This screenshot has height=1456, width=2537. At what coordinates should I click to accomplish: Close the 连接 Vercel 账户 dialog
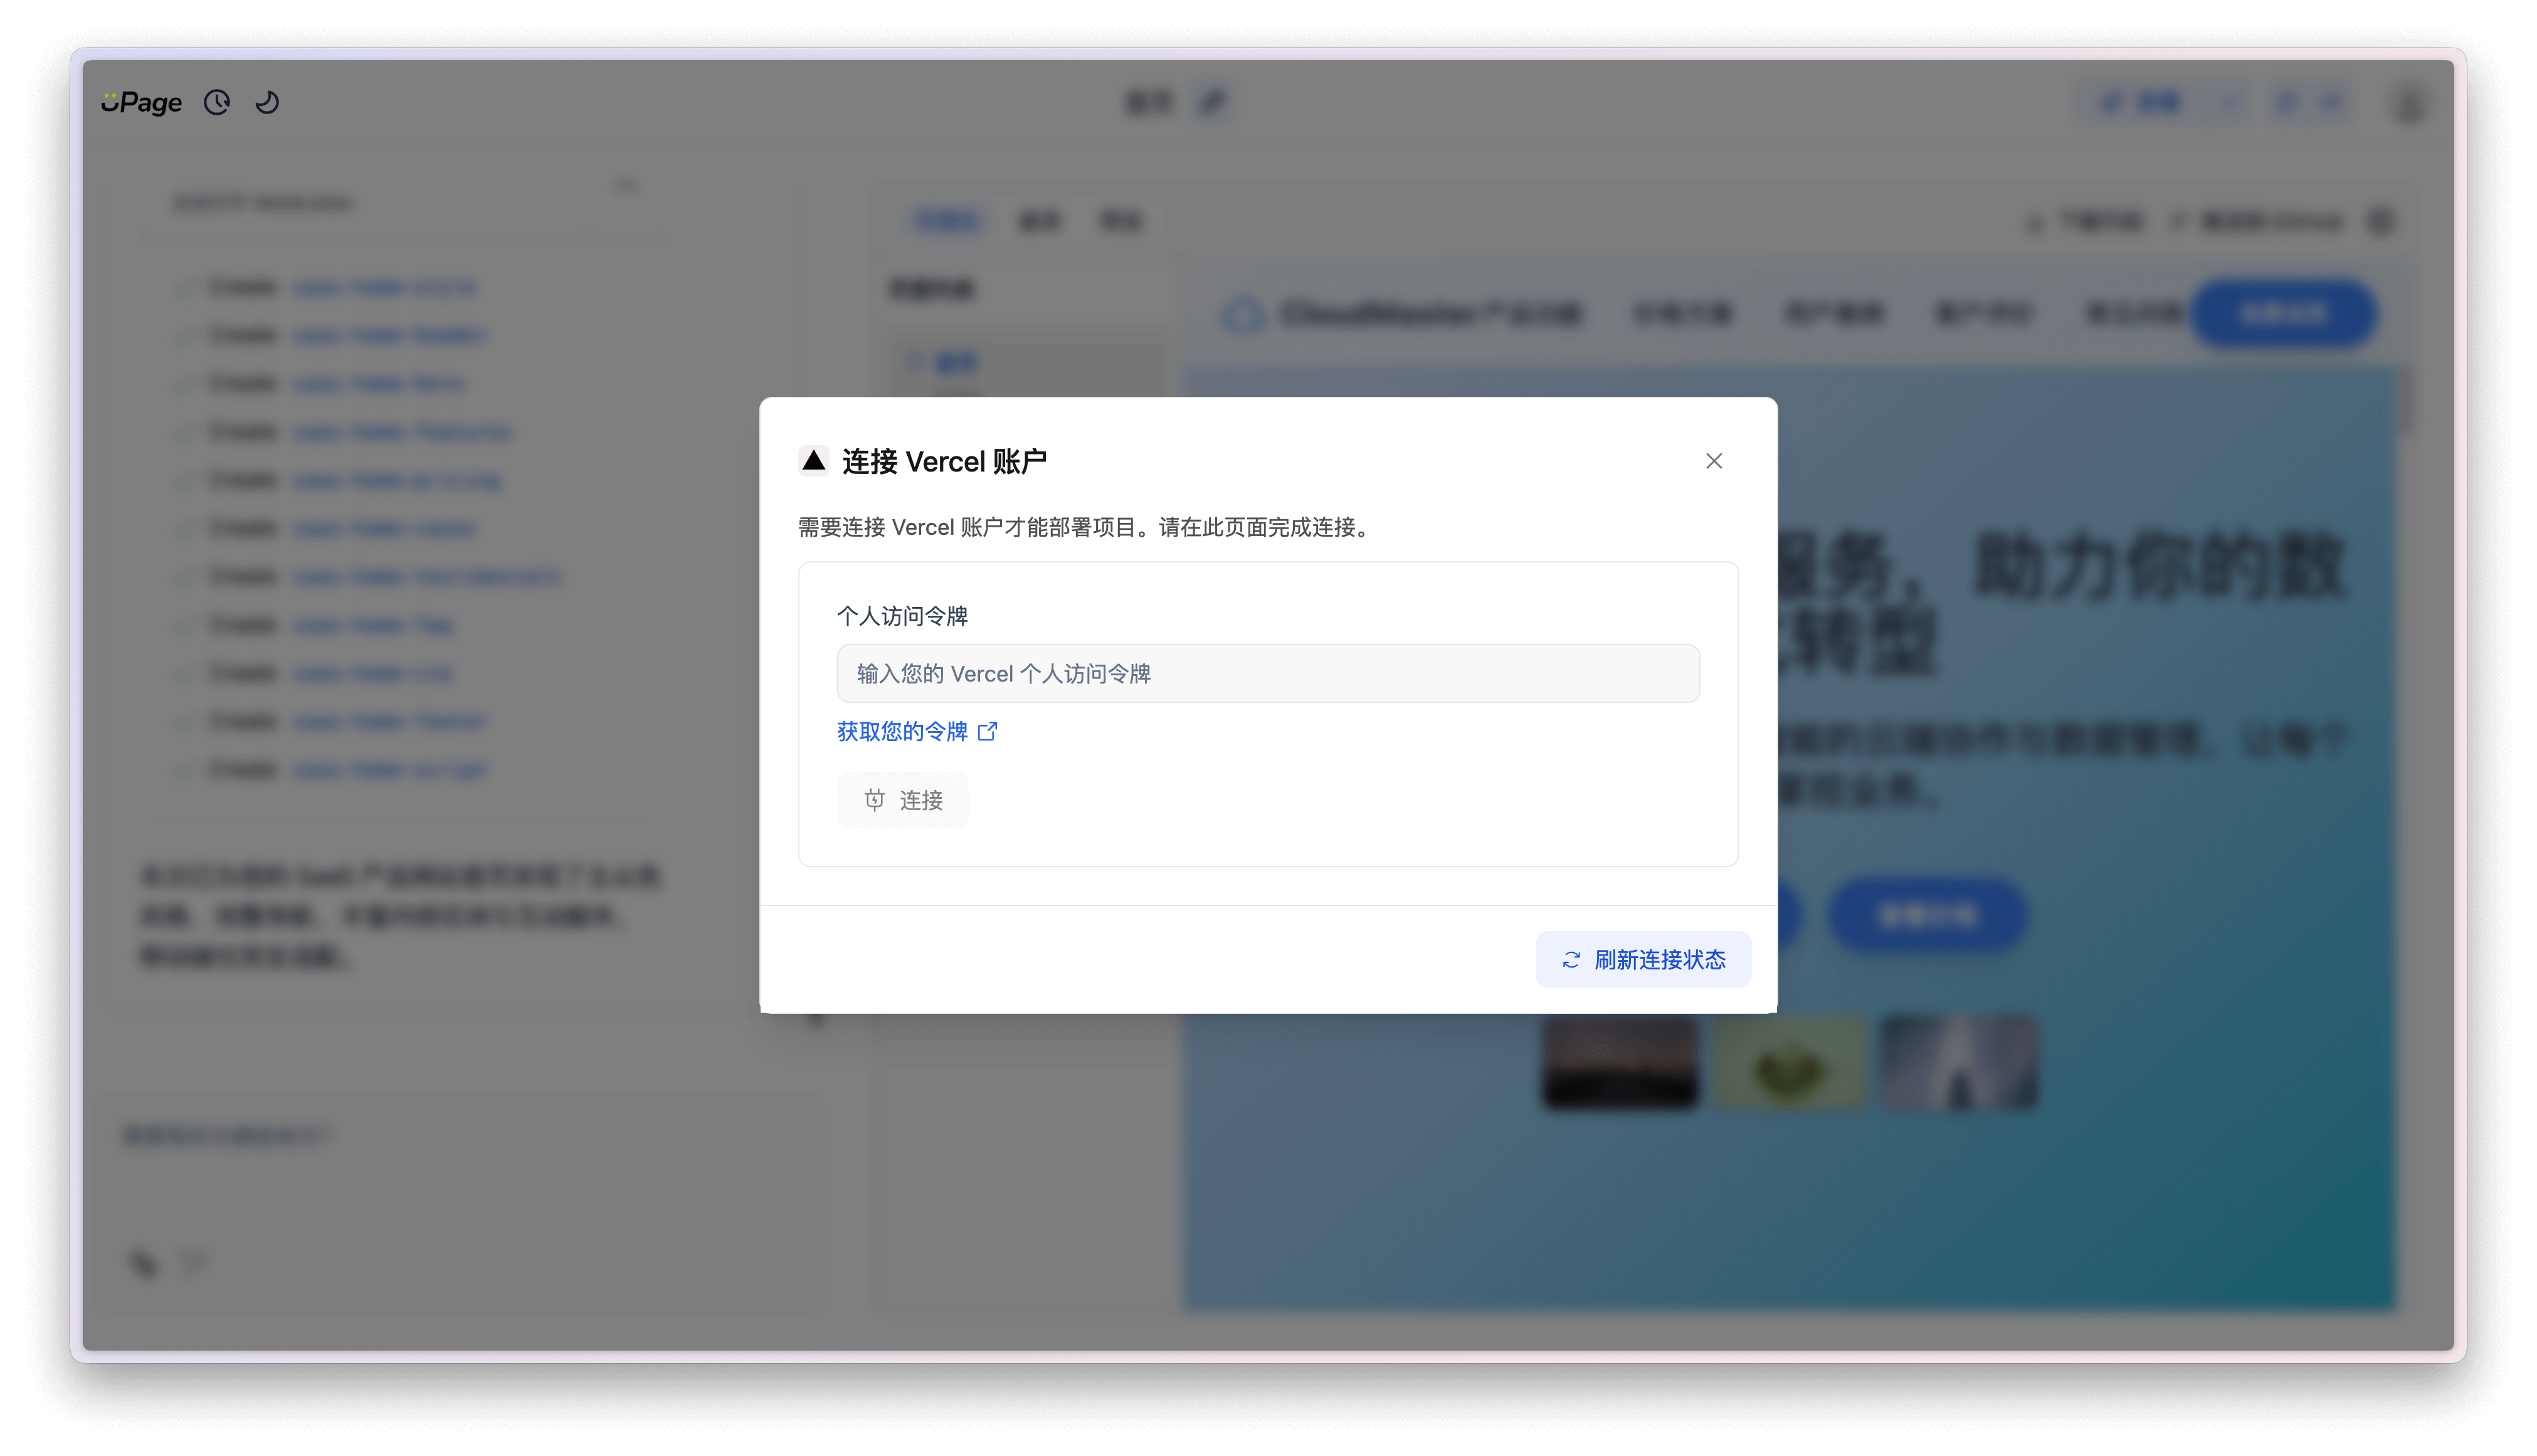tap(1714, 460)
